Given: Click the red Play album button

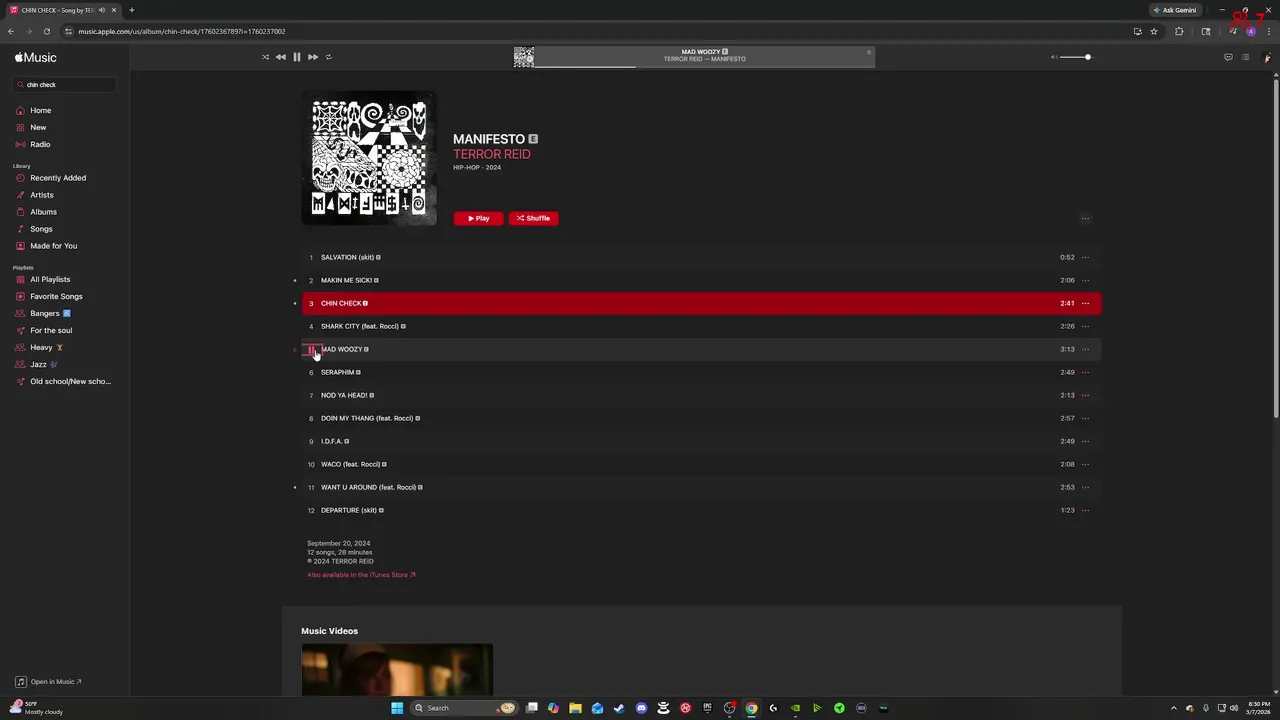Looking at the screenshot, I should (x=479, y=218).
